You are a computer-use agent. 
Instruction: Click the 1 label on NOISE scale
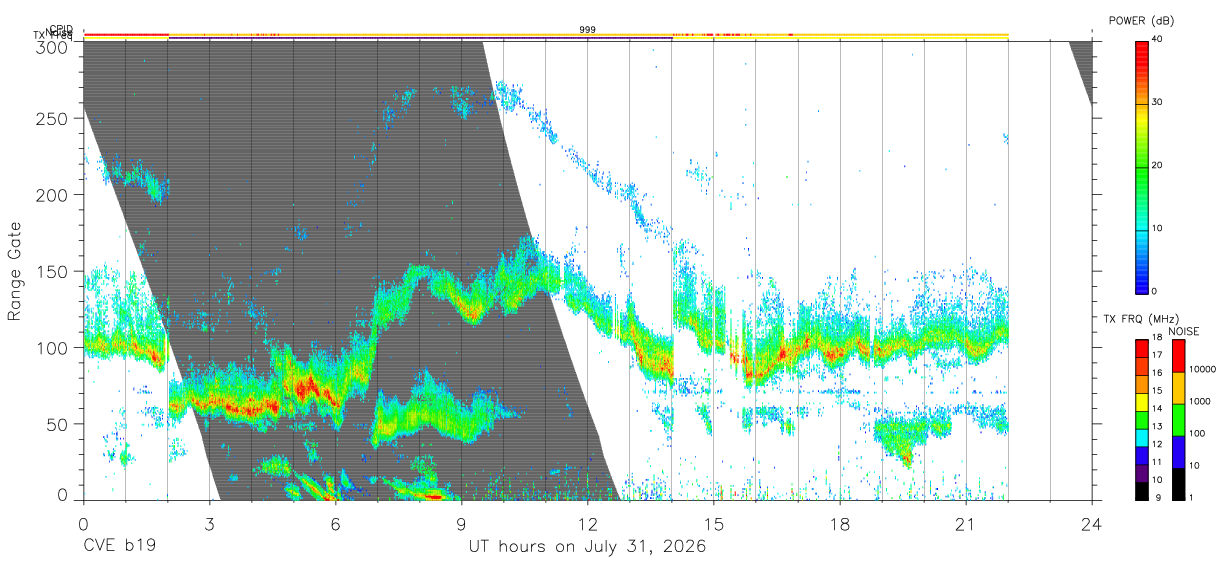tap(1193, 498)
